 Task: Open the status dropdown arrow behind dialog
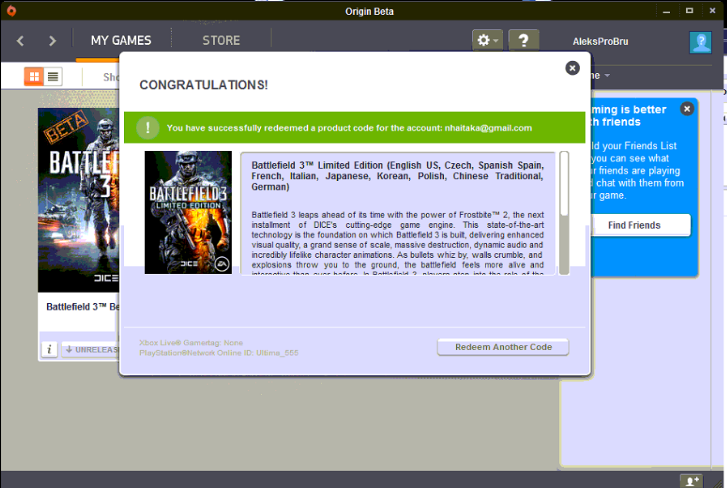607,76
